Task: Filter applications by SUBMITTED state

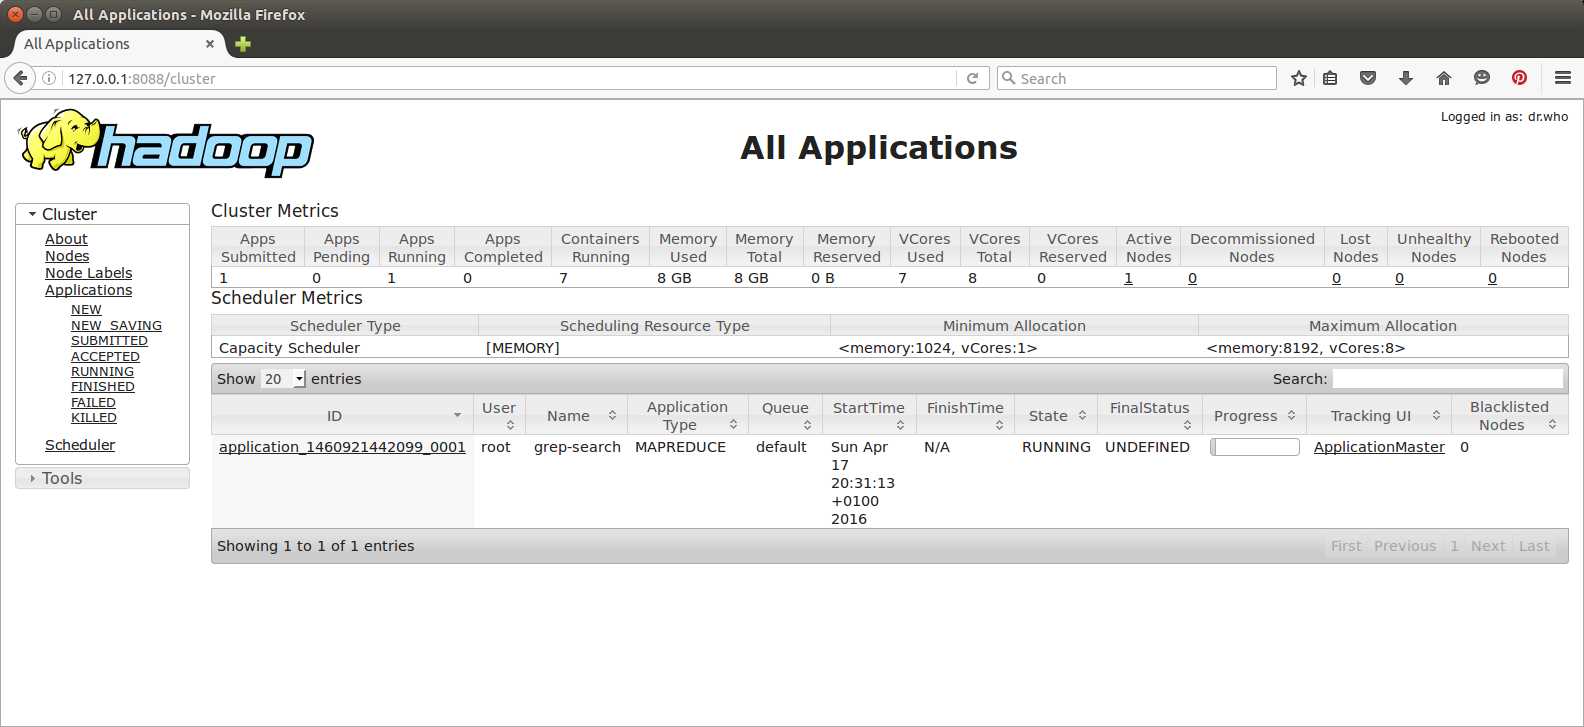Action: [109, 341]
